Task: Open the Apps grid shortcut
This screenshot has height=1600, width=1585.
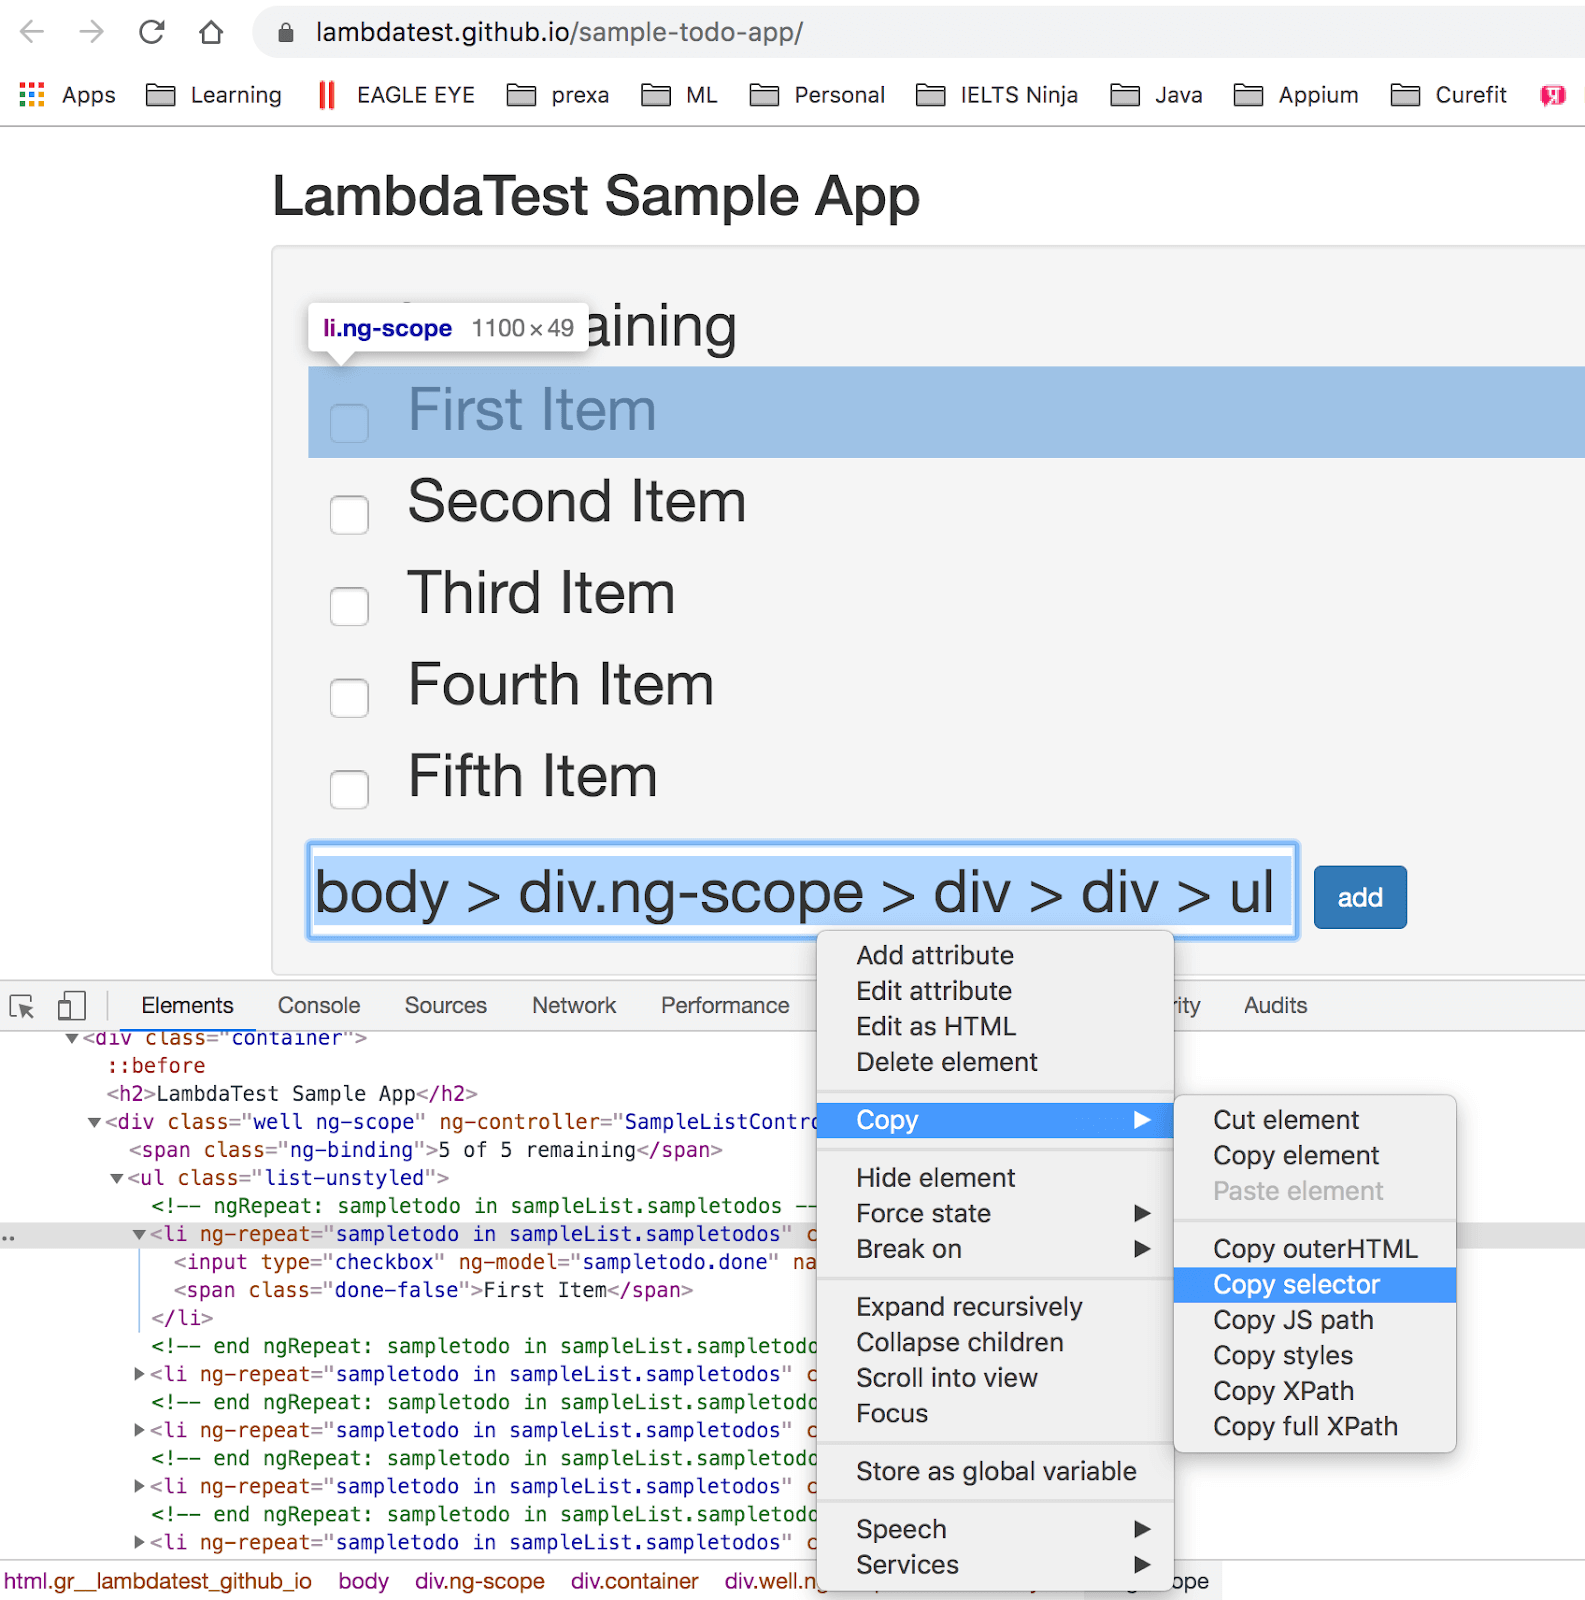Action: point(32,95)
